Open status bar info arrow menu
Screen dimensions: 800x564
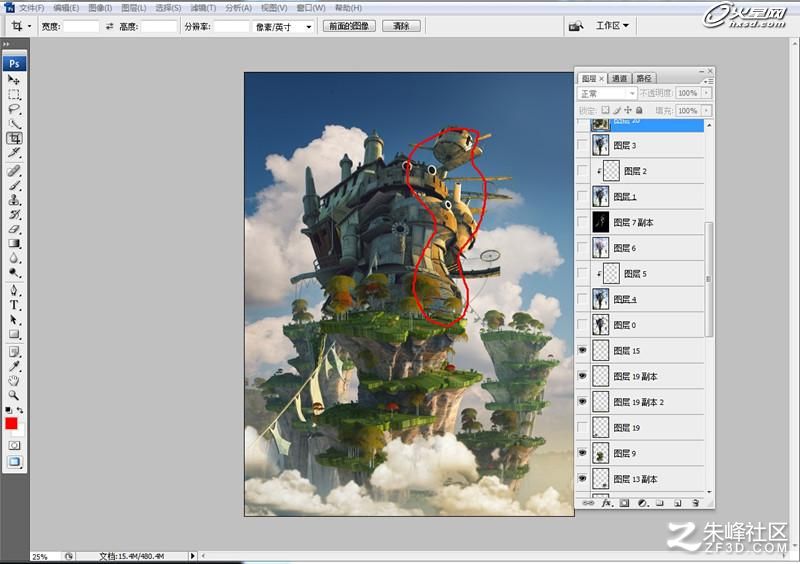[192, 556]
